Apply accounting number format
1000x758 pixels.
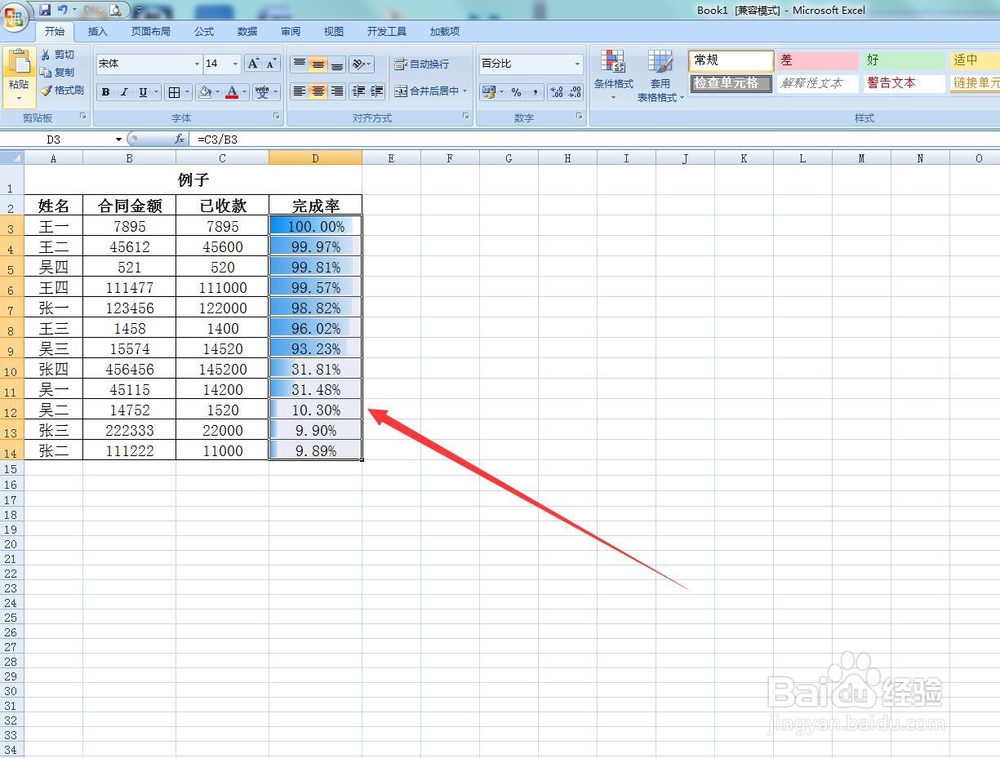point(489,92)
